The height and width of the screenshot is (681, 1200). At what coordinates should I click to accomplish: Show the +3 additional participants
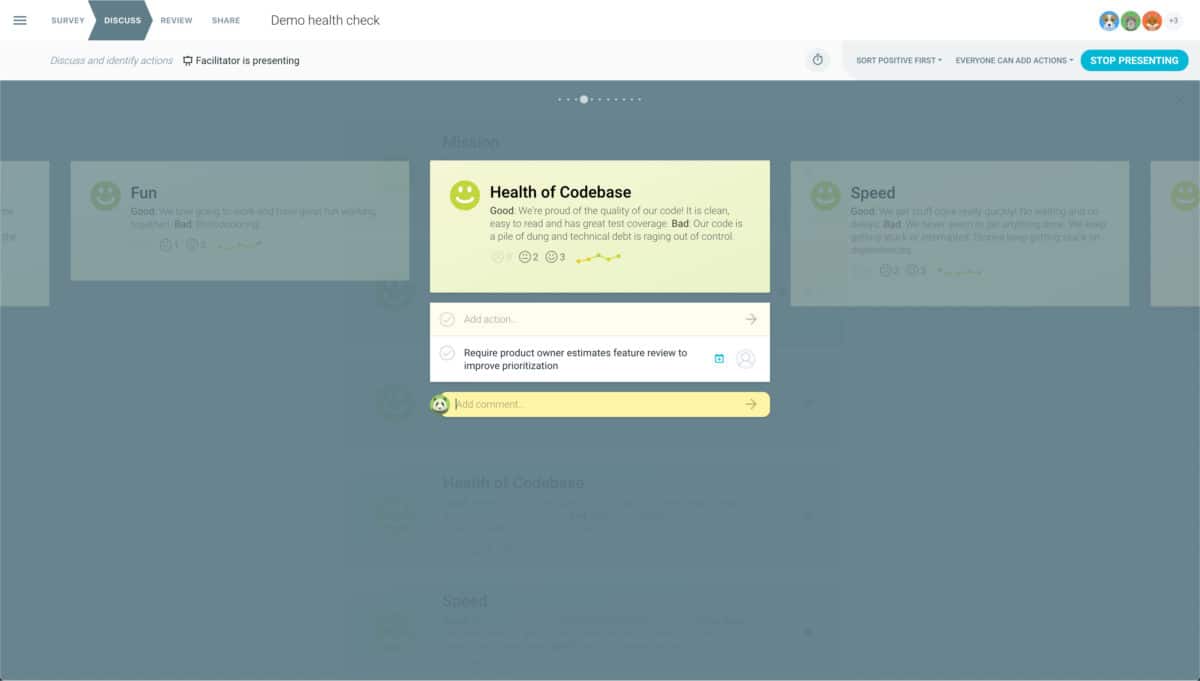(1174, 21)
